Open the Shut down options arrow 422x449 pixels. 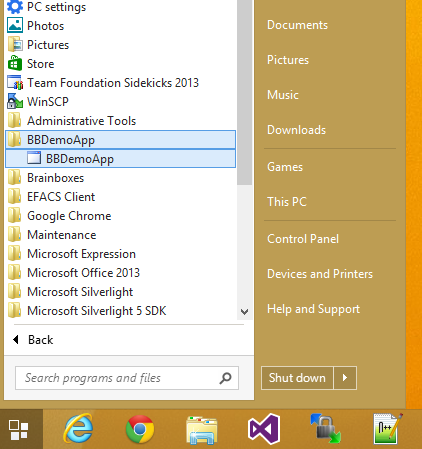point(345,378)
